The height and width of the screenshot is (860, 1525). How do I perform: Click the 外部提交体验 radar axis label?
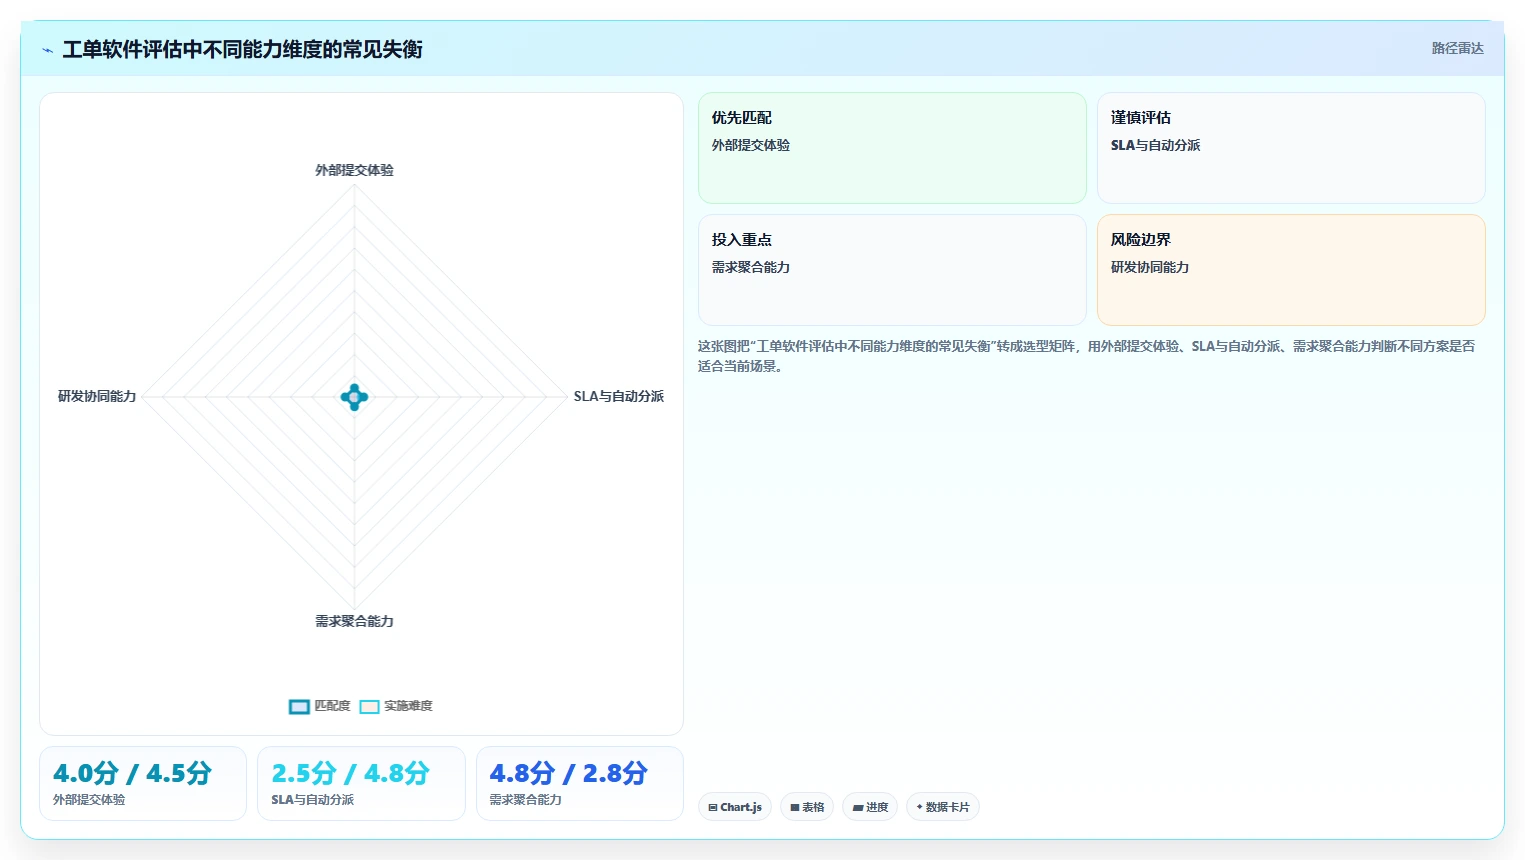[354, 170]
